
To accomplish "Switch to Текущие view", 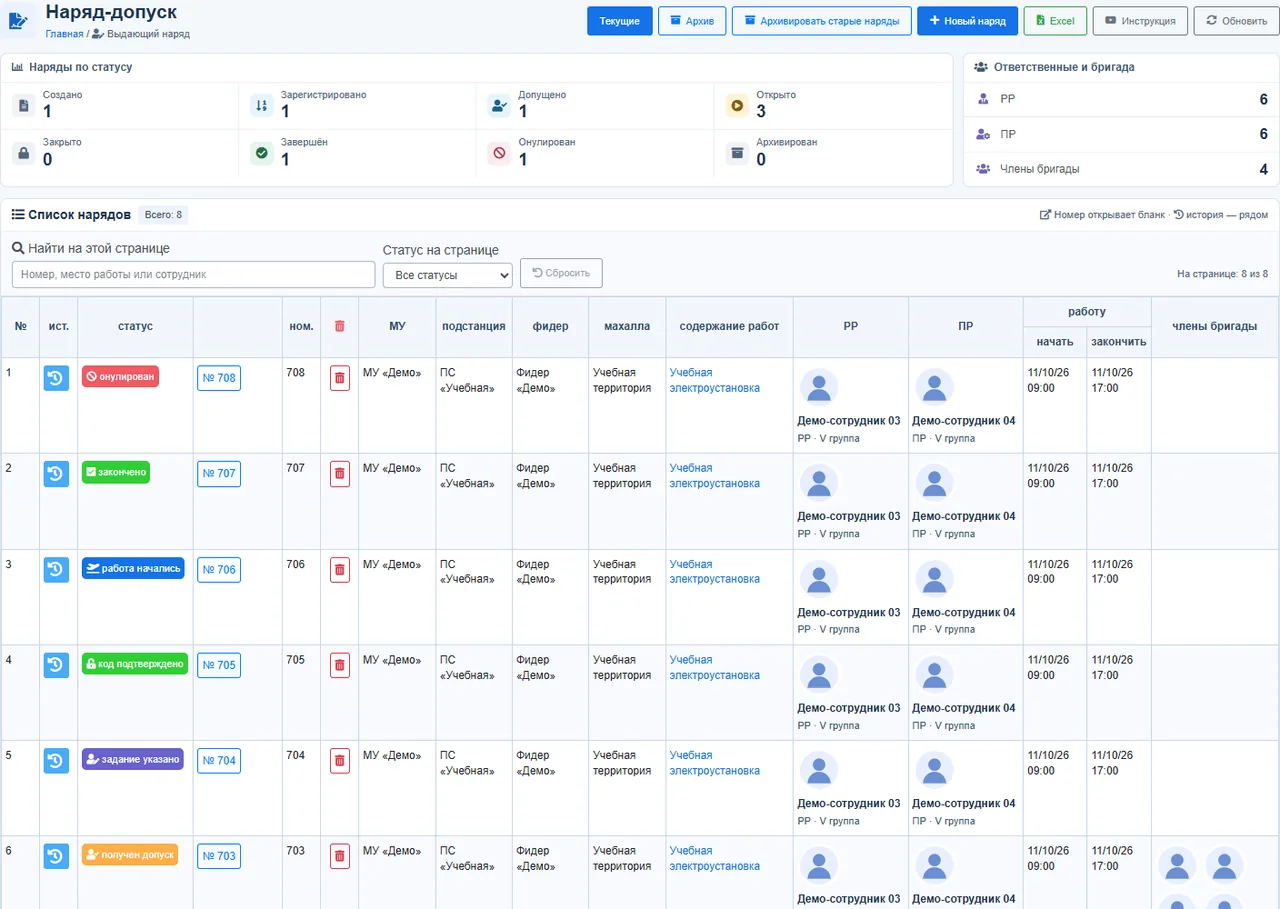I will coord(620,21).
